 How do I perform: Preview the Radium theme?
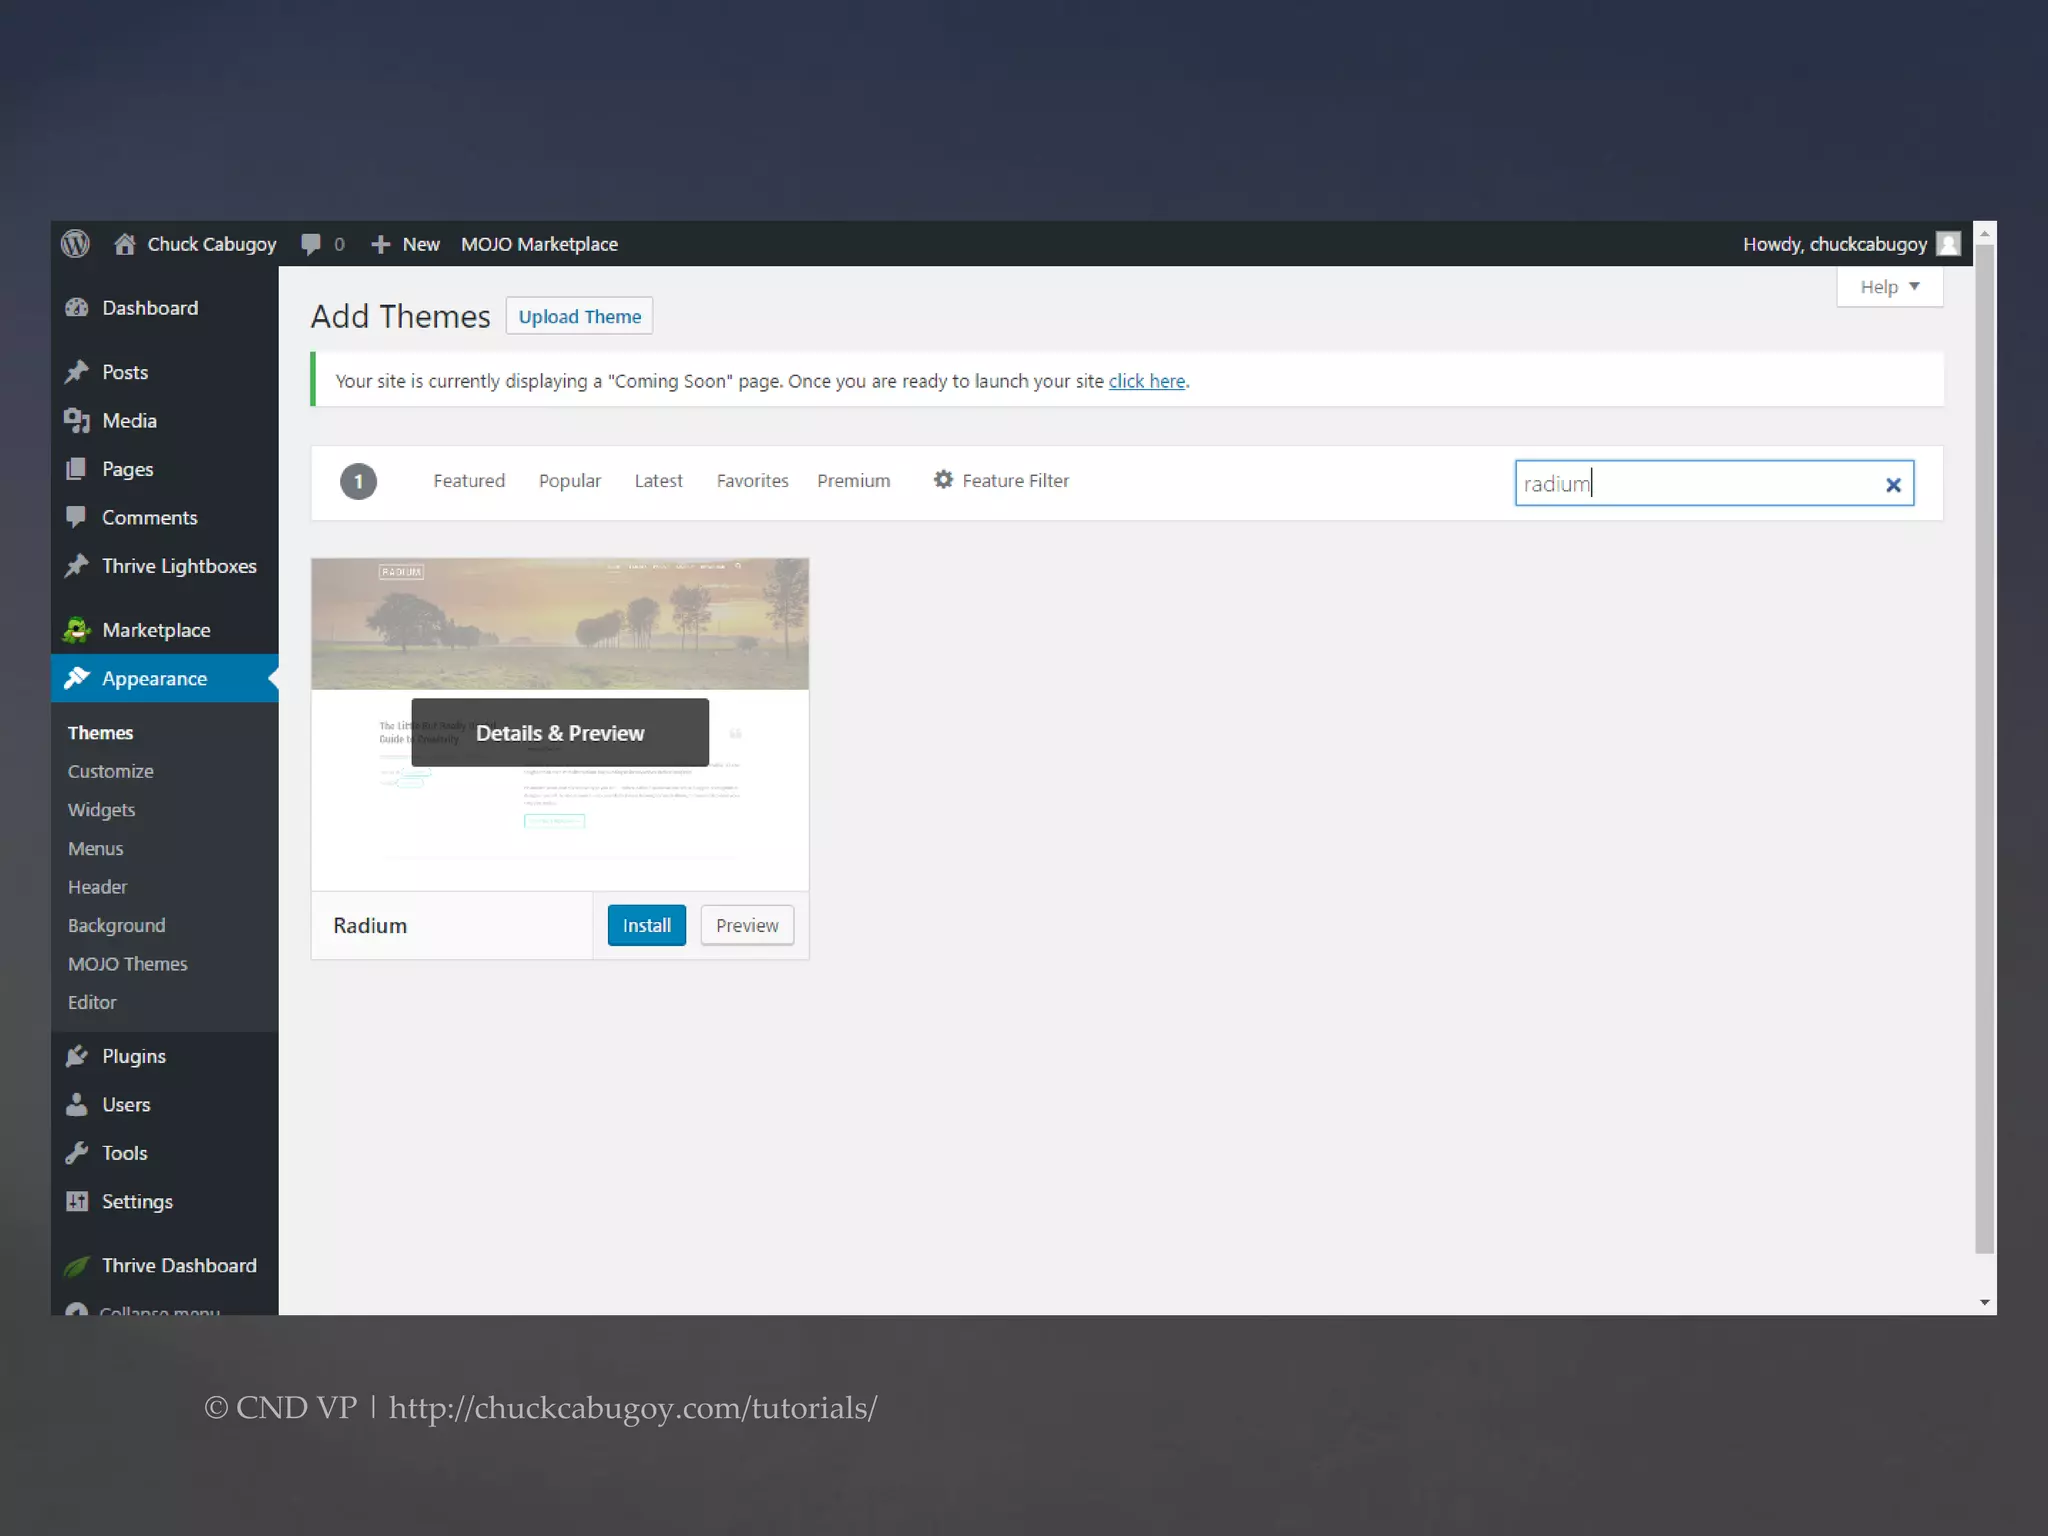(x=747, y=926)
